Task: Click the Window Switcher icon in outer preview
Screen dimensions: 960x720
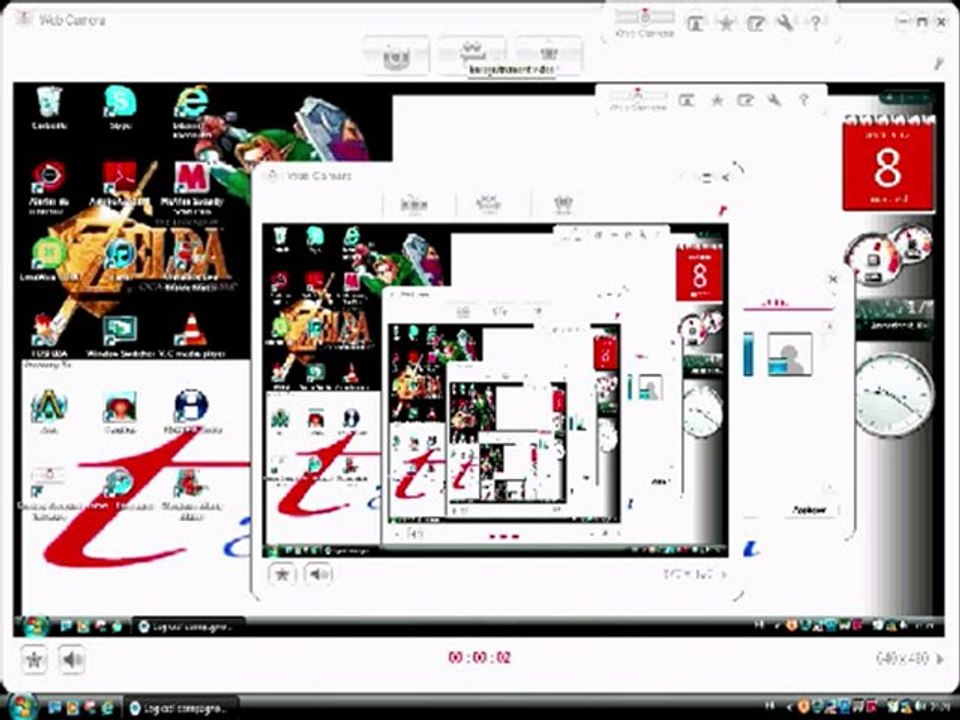Action: pos(120,336)
